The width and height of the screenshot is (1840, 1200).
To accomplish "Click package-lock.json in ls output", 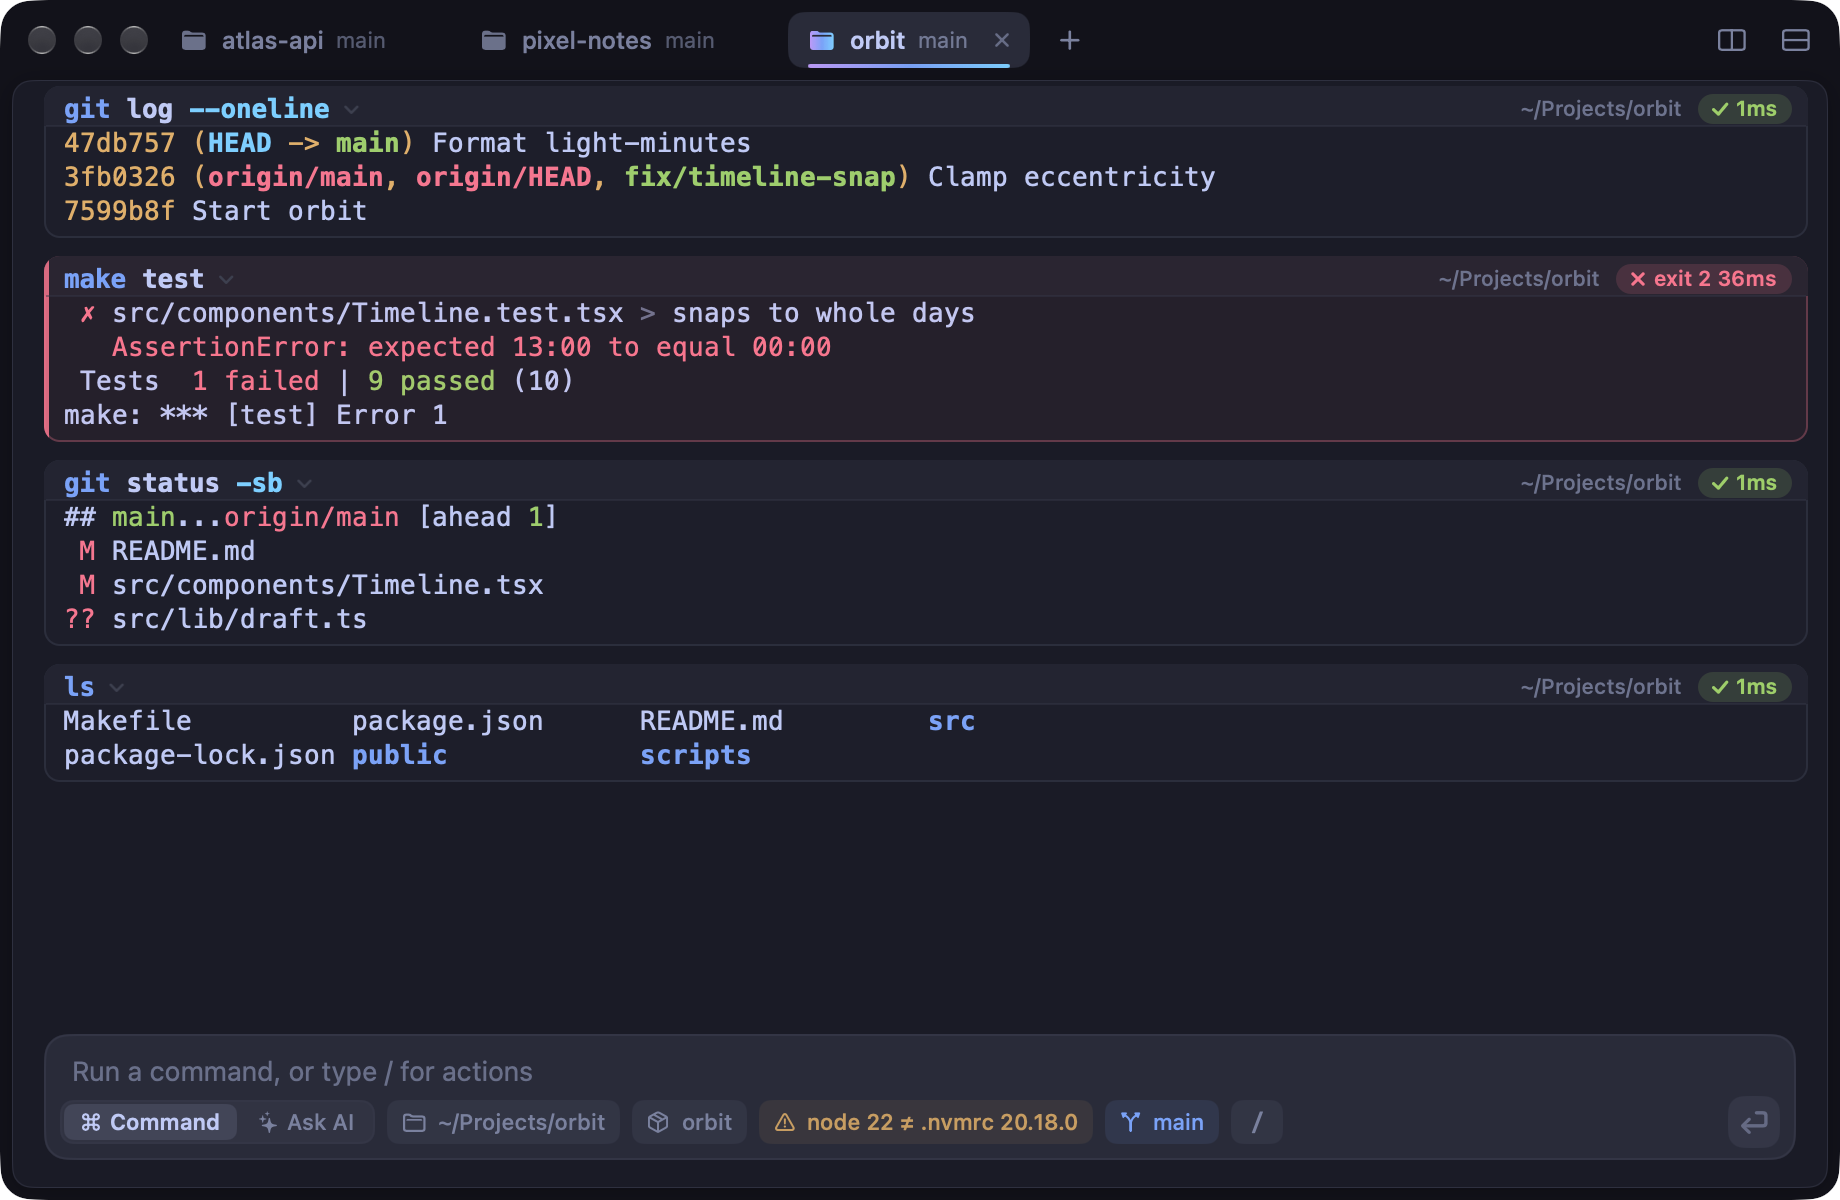I will click(200, 755).
